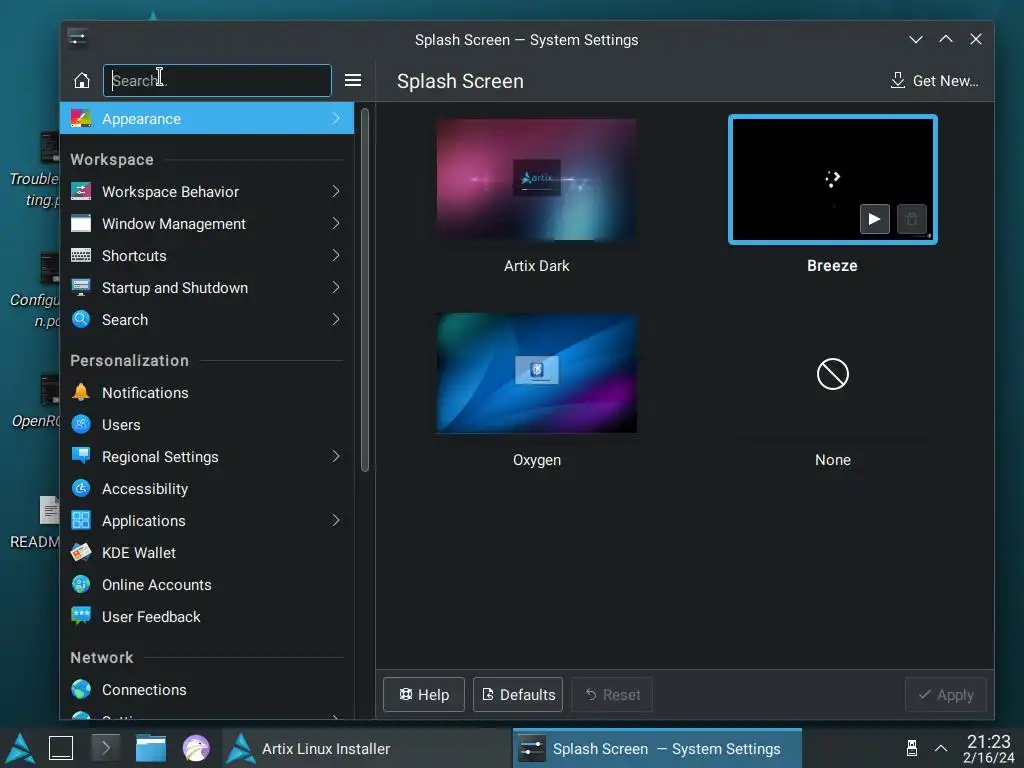Go to System Settings home page

point(82,80)
